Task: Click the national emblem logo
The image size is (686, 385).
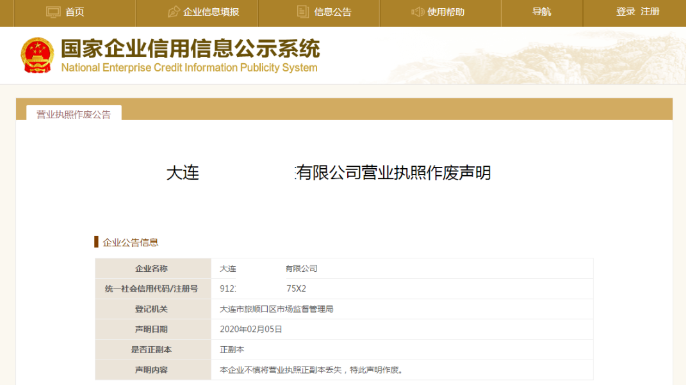Action: point(37,55)
